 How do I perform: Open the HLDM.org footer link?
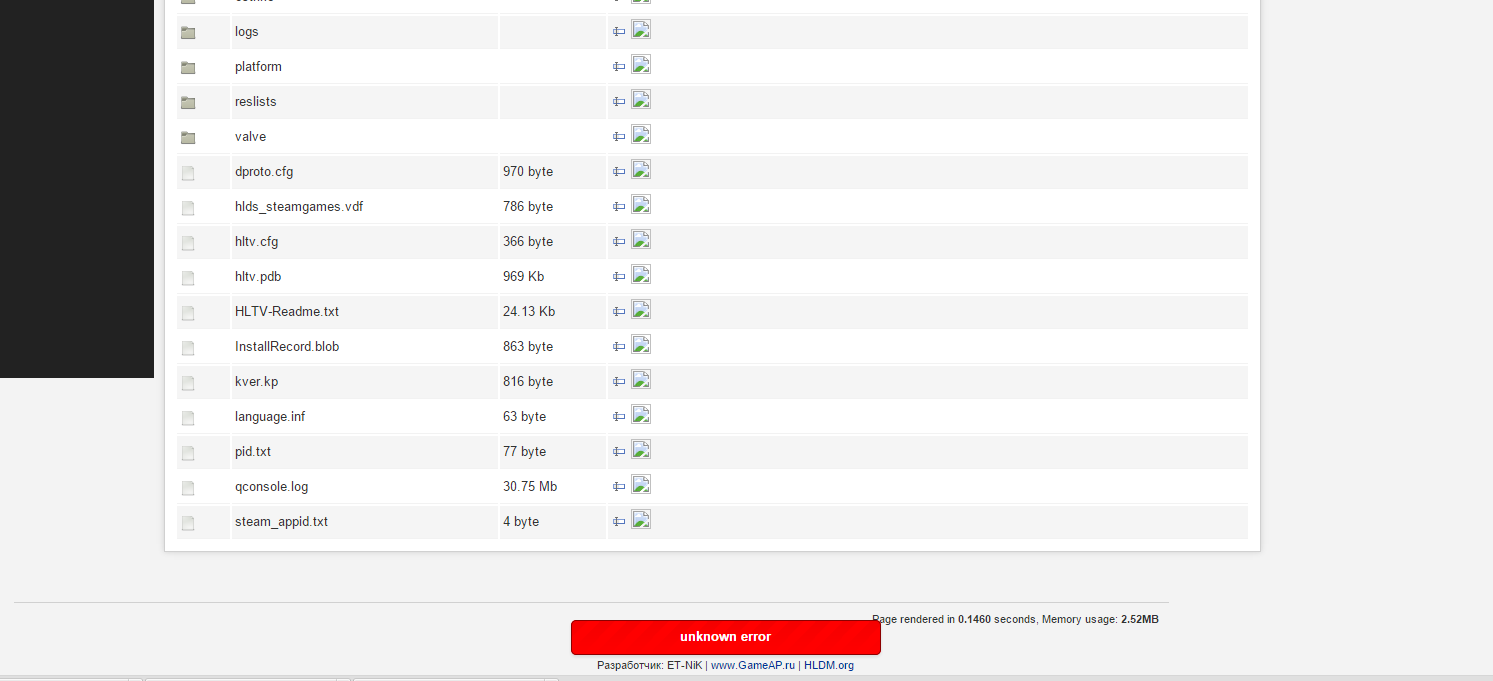coord(828,665)
